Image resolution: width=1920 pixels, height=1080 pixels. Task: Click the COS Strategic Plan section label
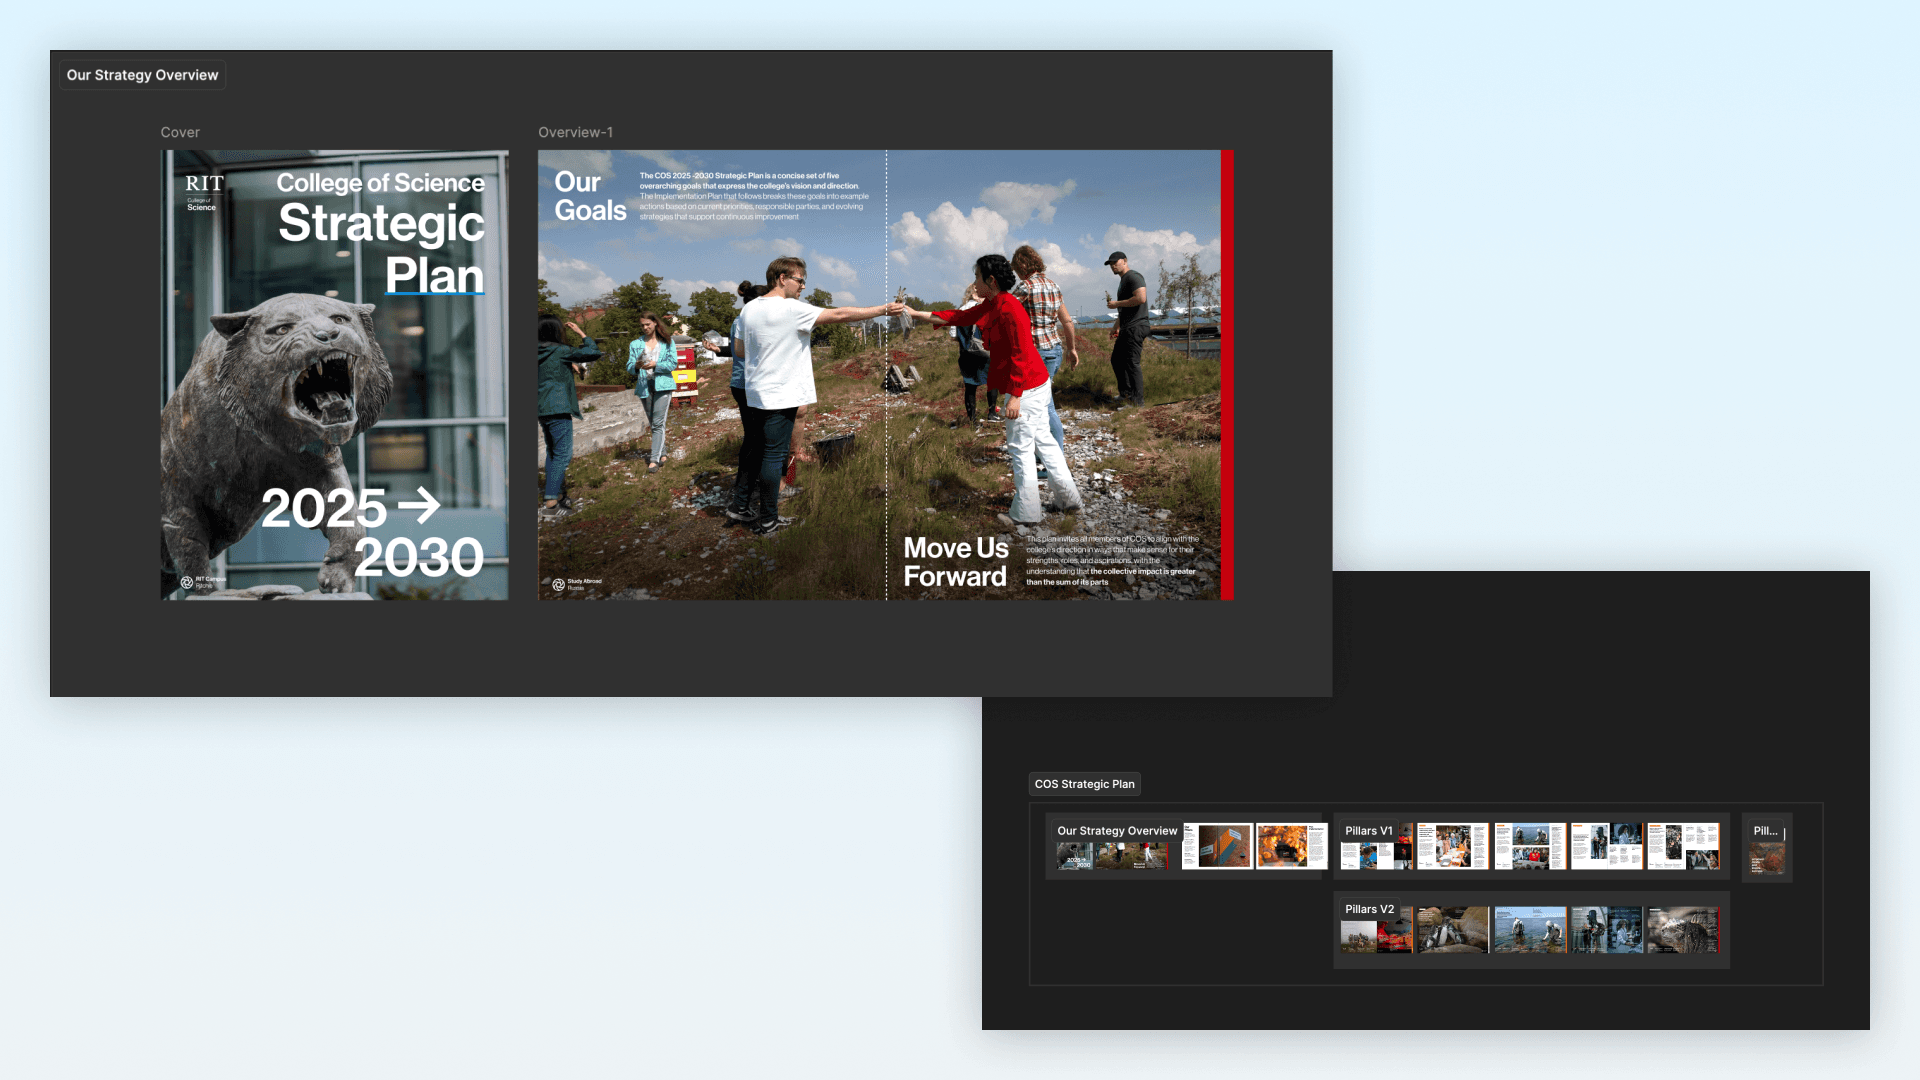[1084, 784]
